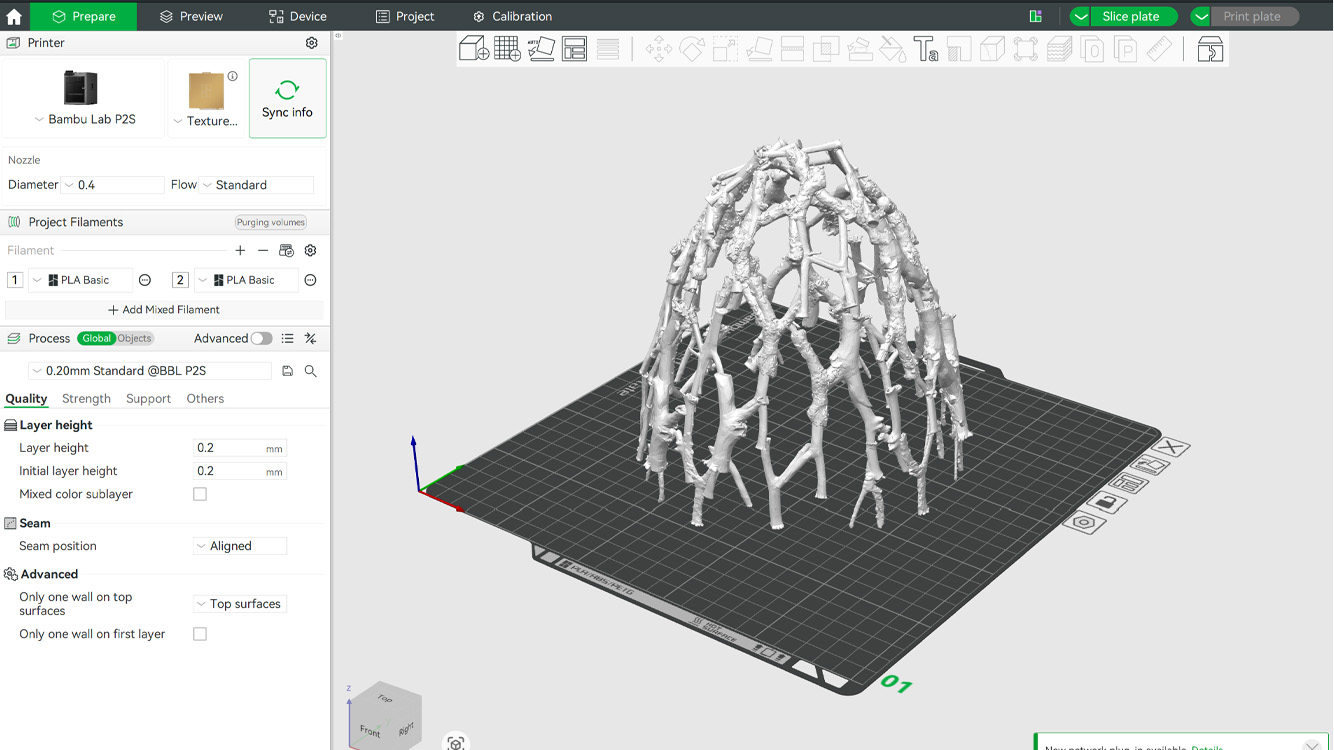
Task: Select the Strength settings tab
Action: [86, 399]
